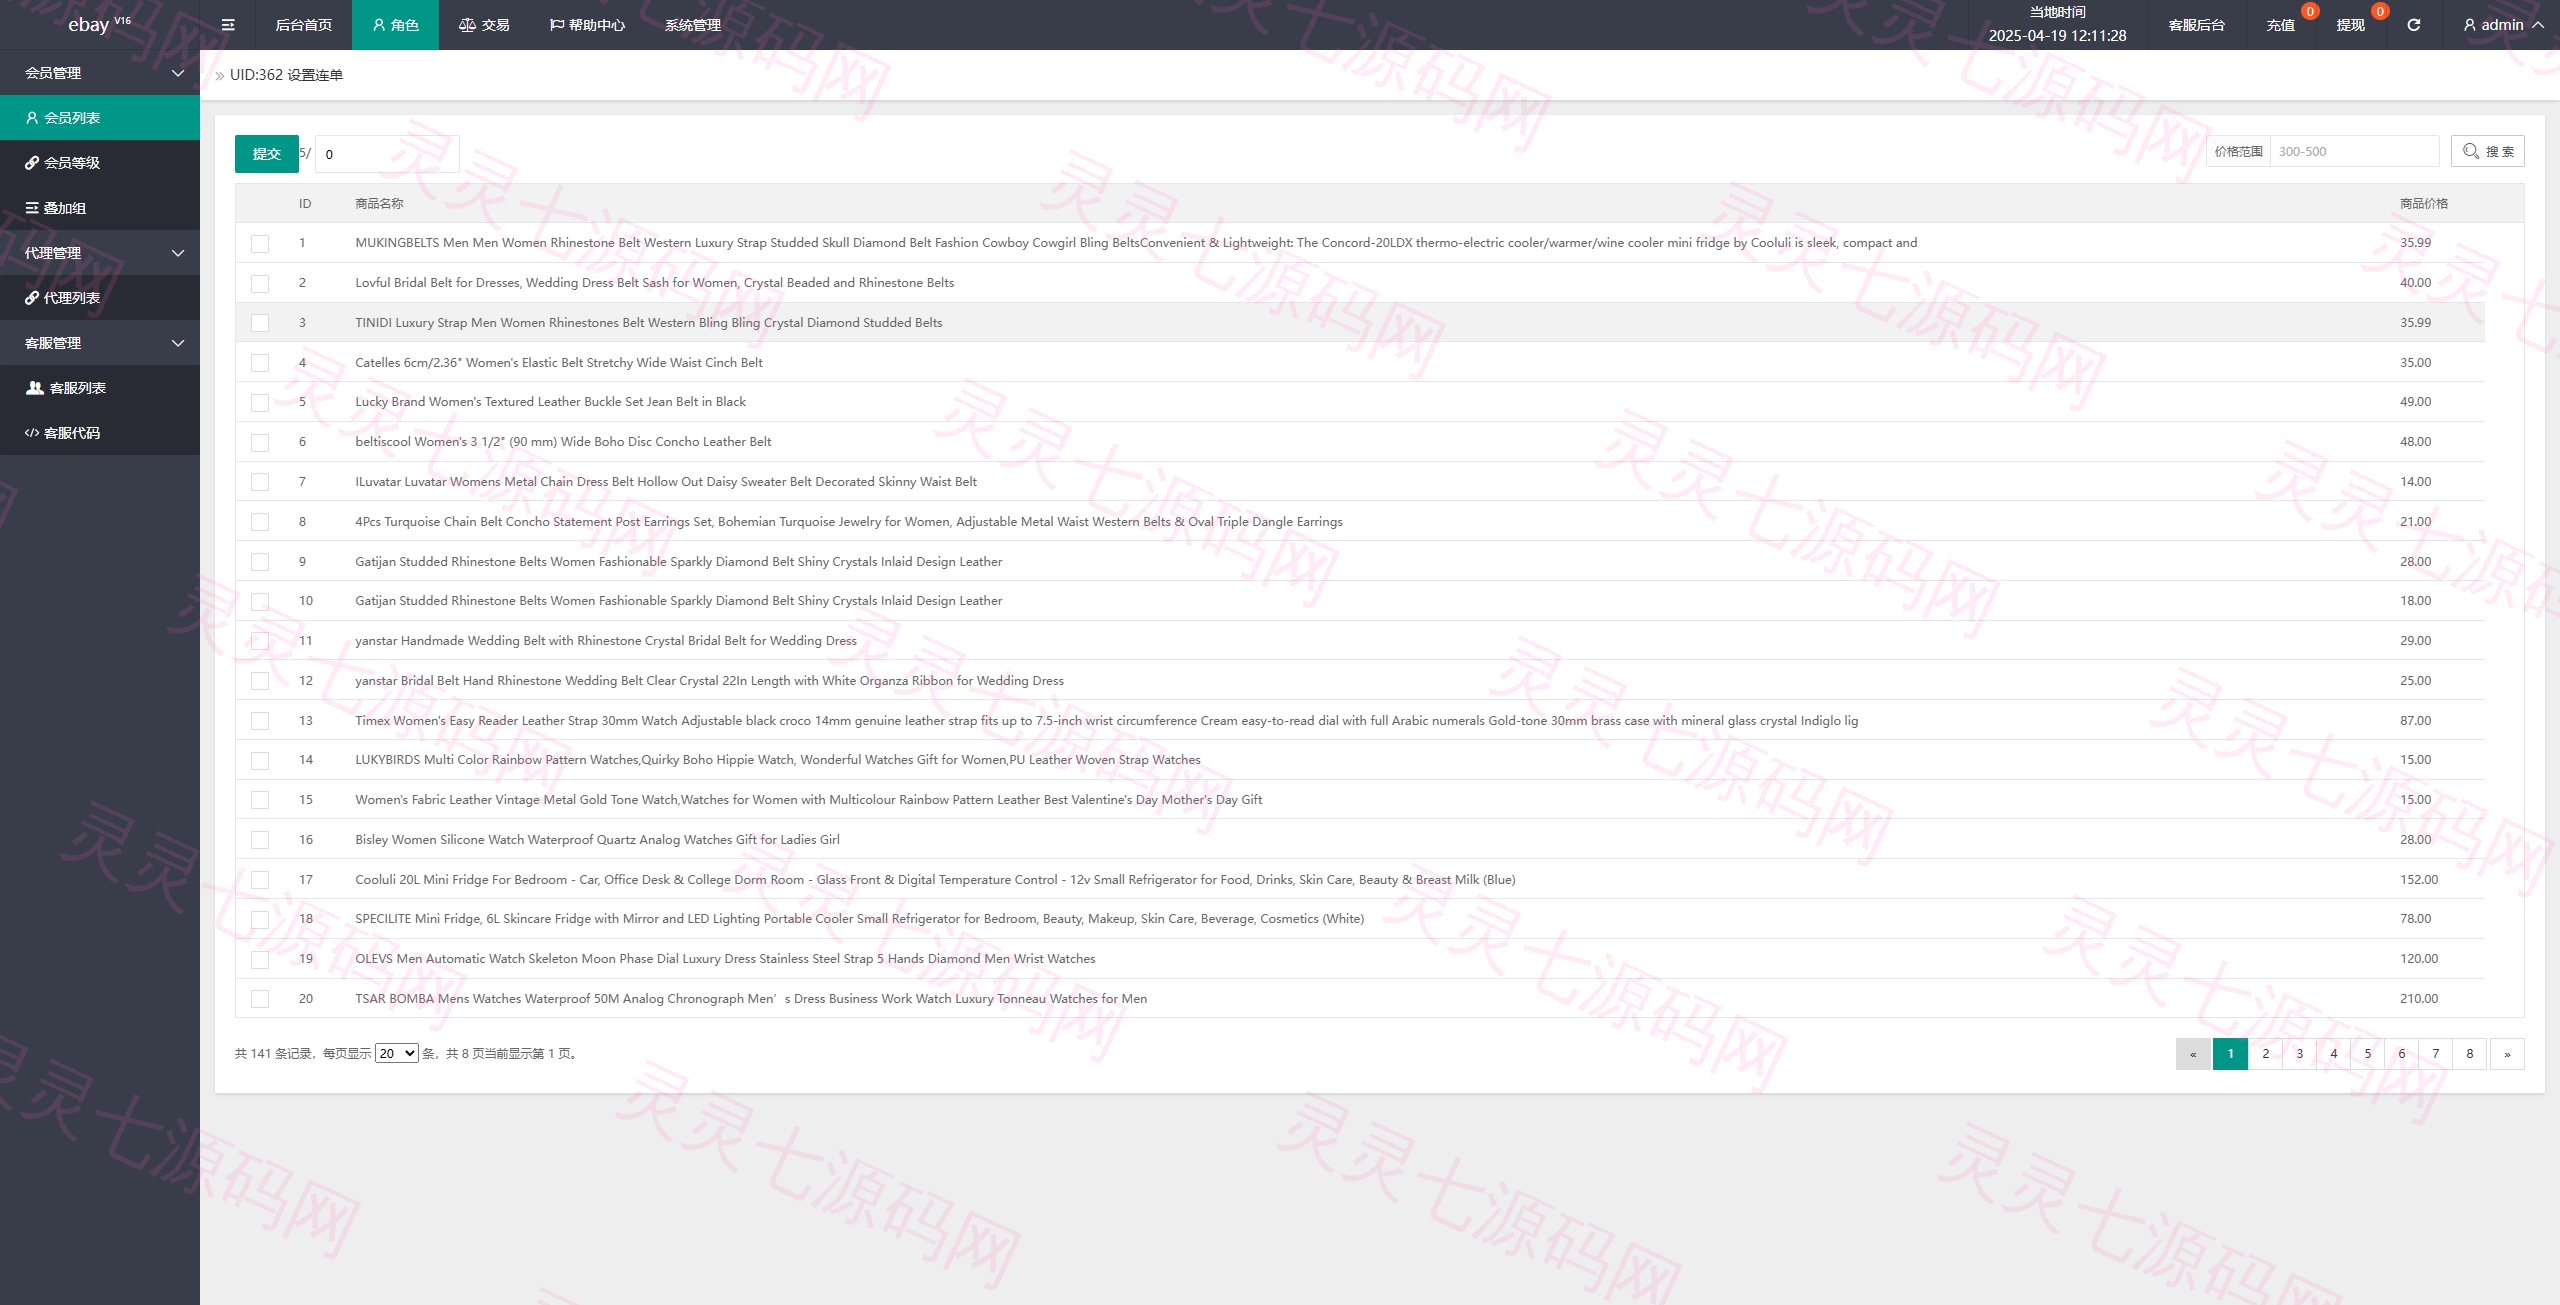The width and height of the screenshot is (2560, 1305).
Task: Switch to the 交易 top tab
Action: coord(484,25)
